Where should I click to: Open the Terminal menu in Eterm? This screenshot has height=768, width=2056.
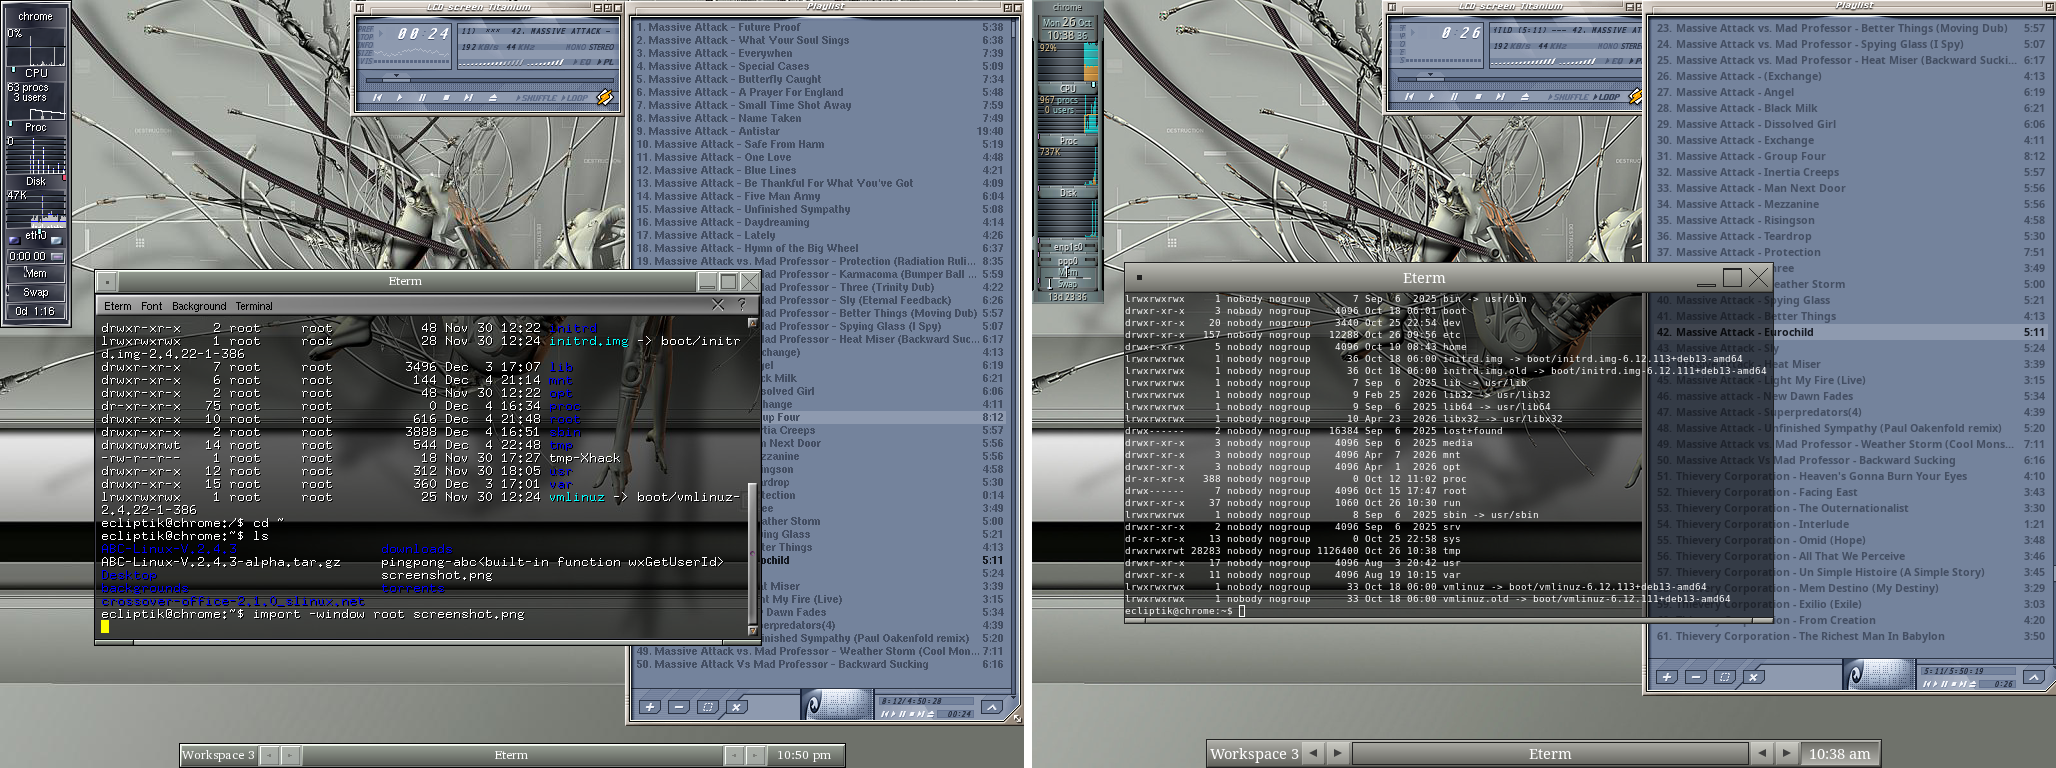pos(254,306)
